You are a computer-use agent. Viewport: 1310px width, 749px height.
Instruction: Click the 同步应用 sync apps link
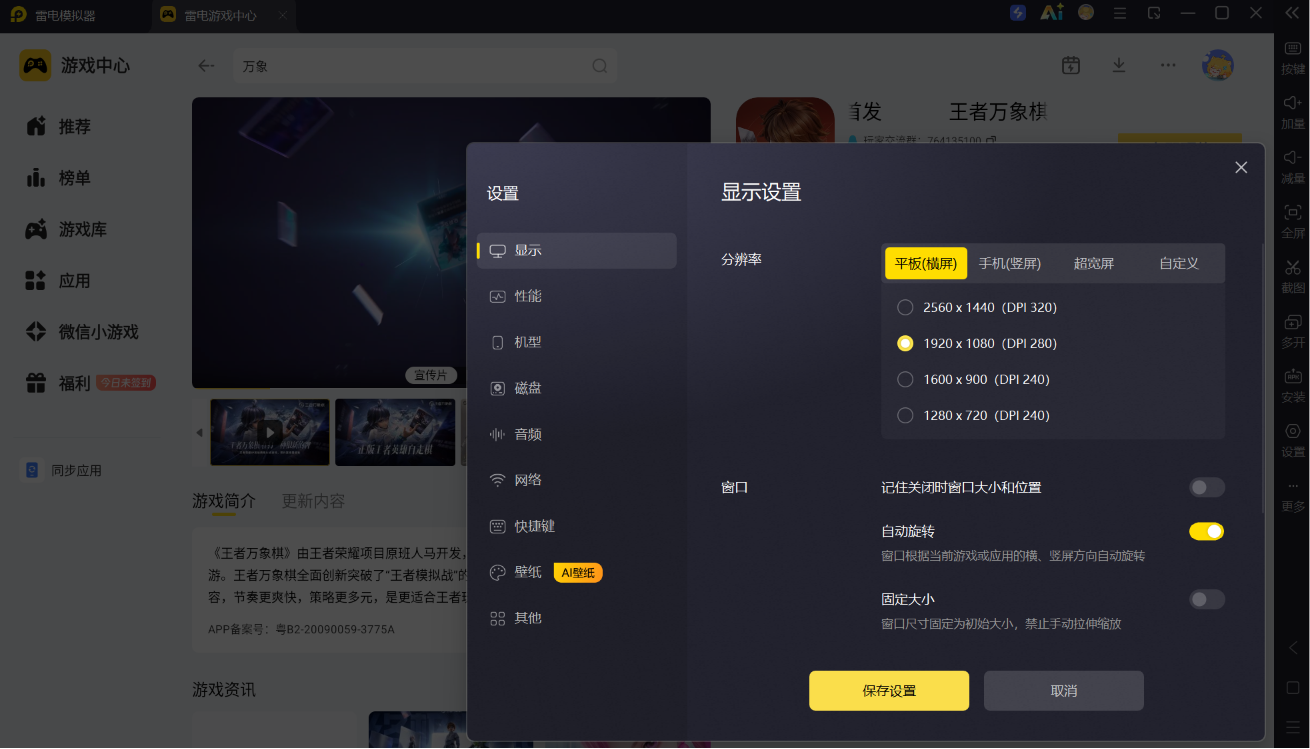coord(63,470)
